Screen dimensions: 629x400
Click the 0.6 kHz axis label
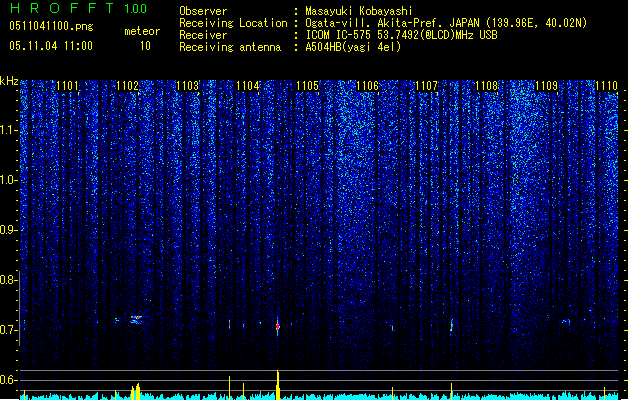pyautogui.click(x=8, y=380)
